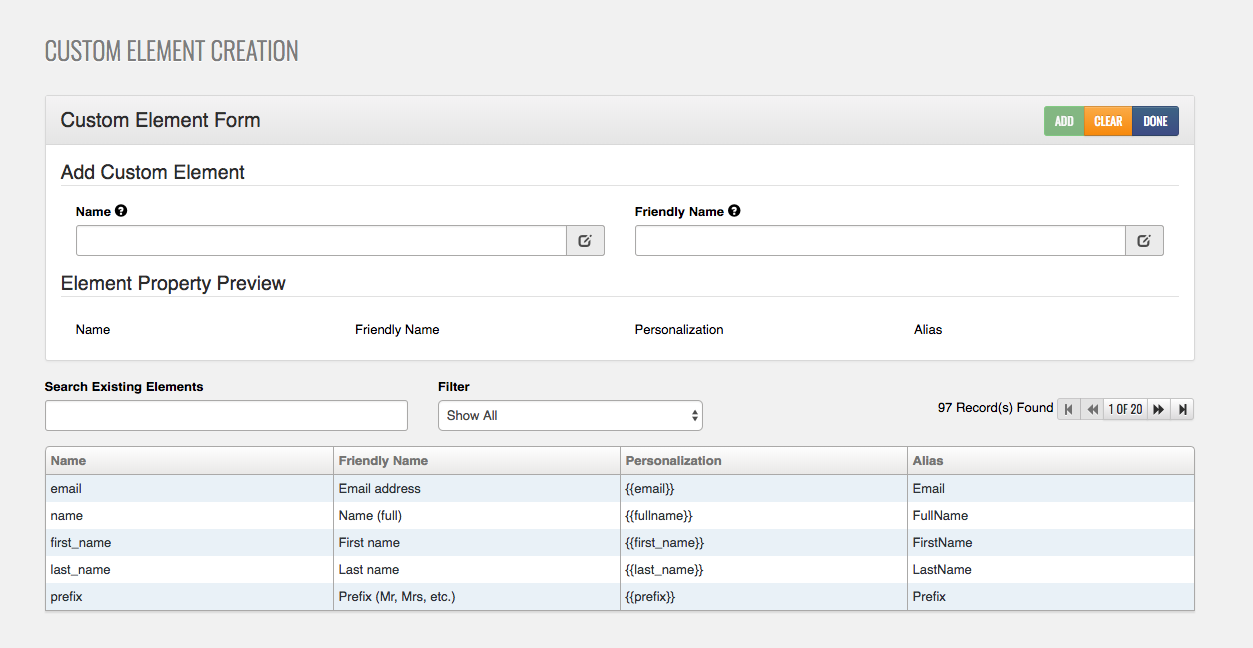Advance to the next page of records
This screenshot has width=1253, height=648.
tap(1158, 409)
